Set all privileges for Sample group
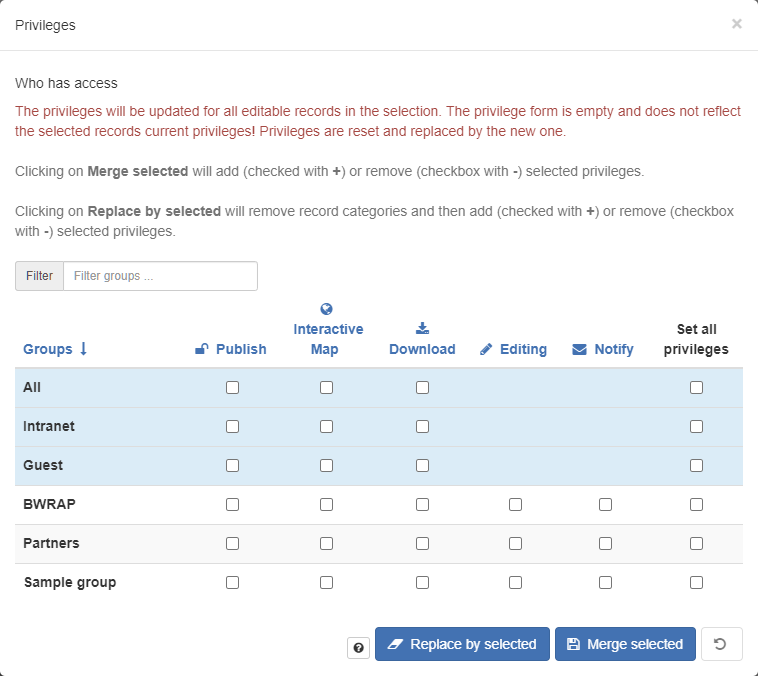Viewport: 758px width, 676px height. pos(697,583)
